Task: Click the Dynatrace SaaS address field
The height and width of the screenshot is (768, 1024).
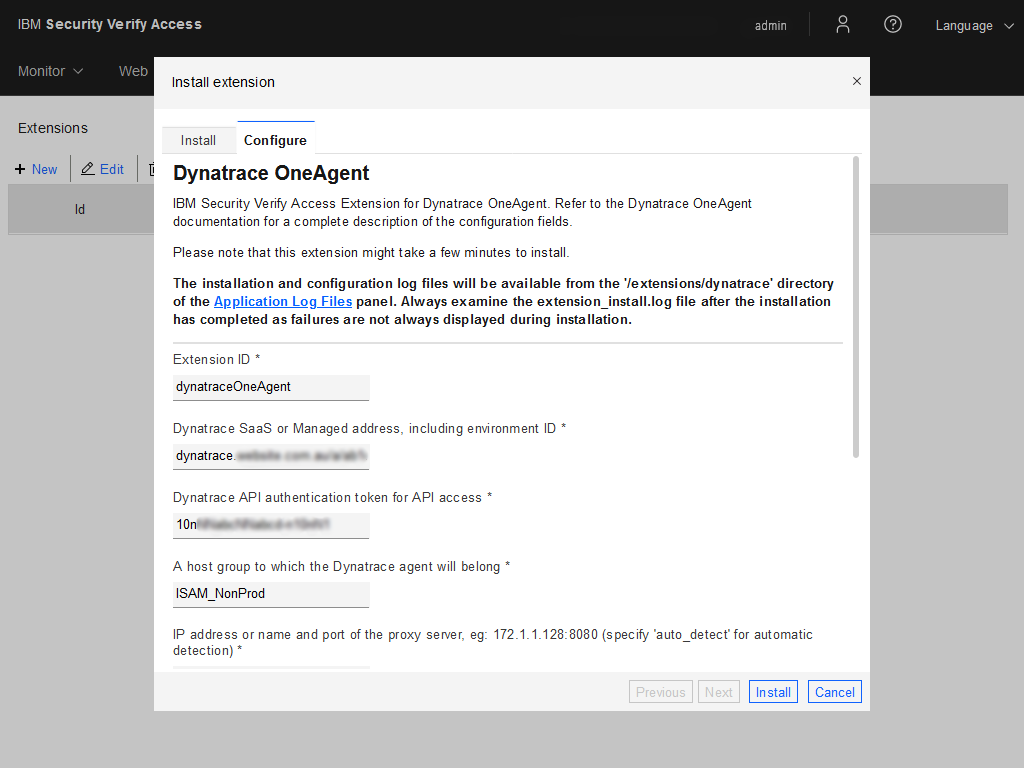Action: (271, 456)
